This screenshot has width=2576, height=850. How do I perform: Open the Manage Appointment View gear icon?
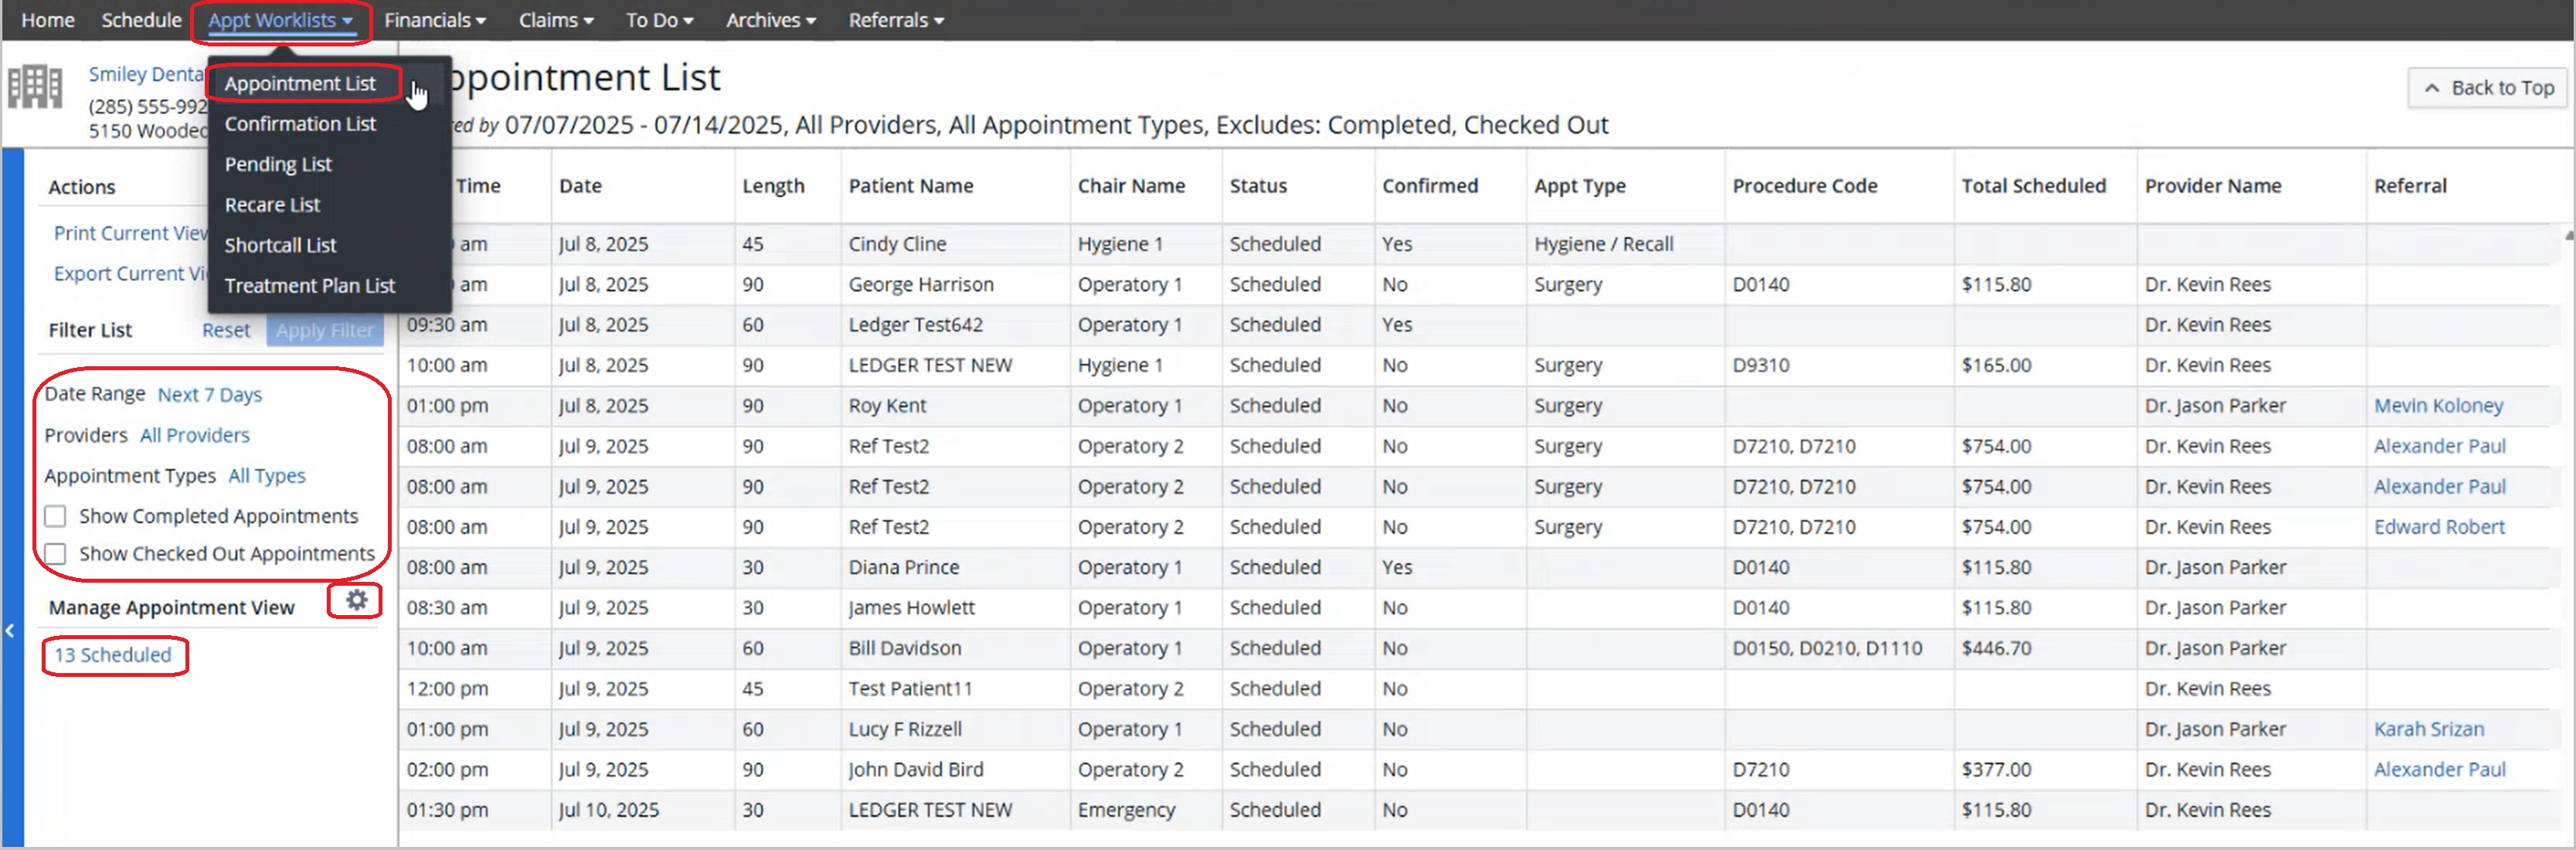pyautogui.click(x=356, y=600)
